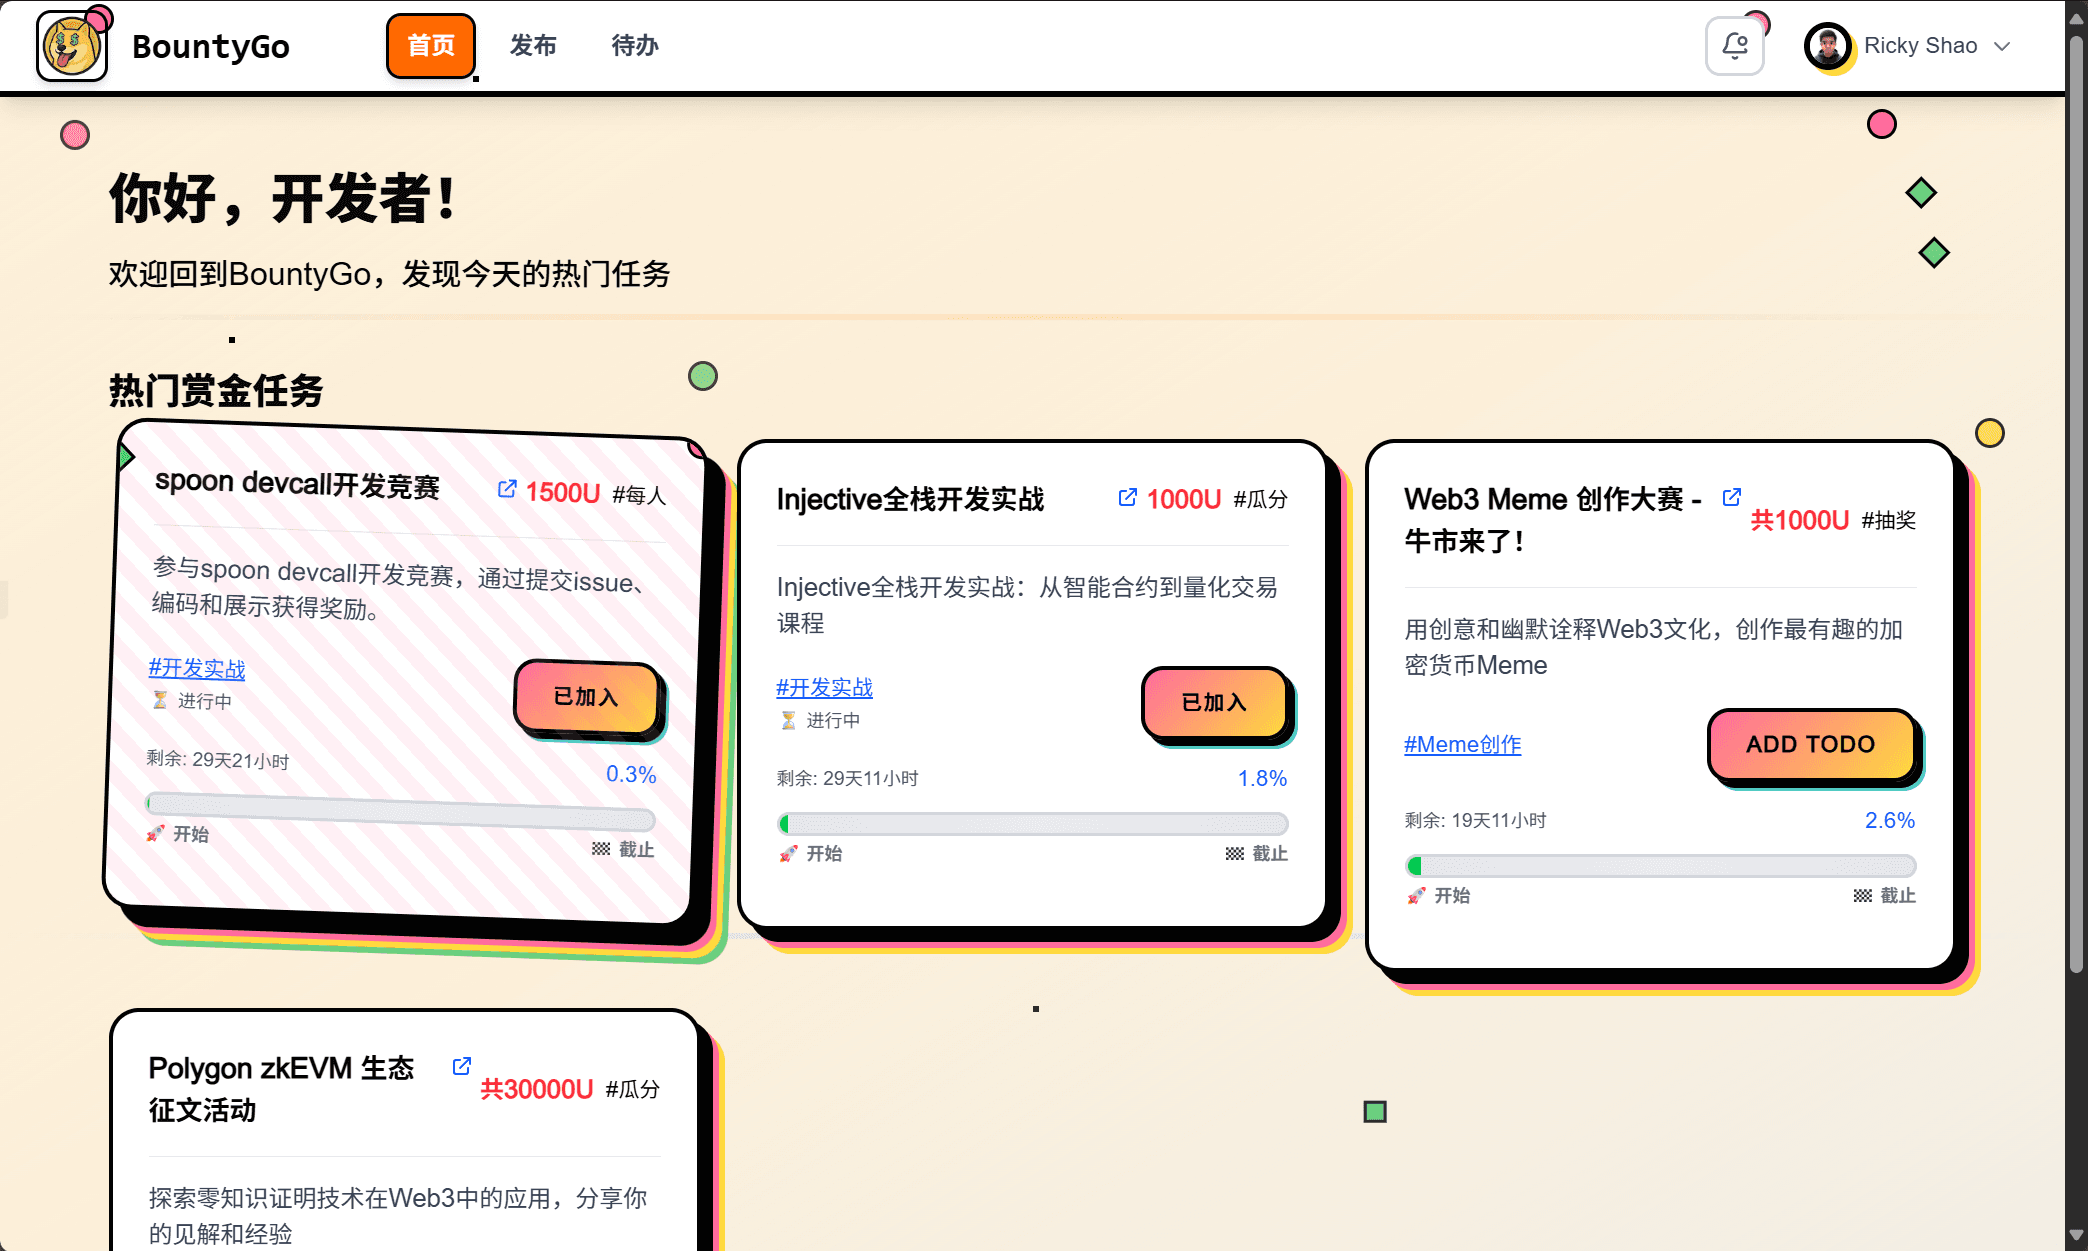This screenshot has height=1251, width=2088.
Task: Click rocket 开始 icon on Injective card
Action: click(788, 853)
